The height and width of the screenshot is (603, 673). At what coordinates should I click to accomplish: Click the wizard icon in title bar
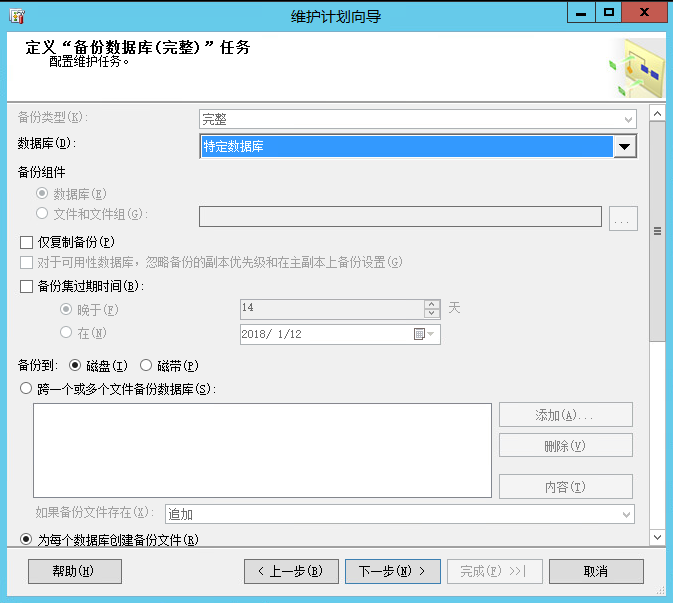pyautogui.click(x=17, y=16)
